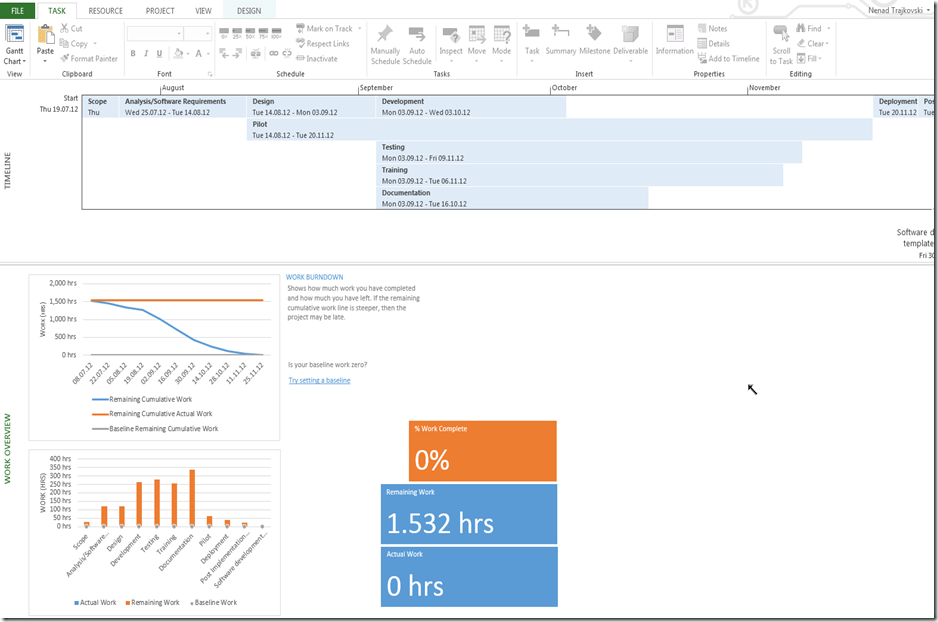Viewport: 938px width, 622px height.
Task: Toggle bold formatting
Action: click(132, 54)
